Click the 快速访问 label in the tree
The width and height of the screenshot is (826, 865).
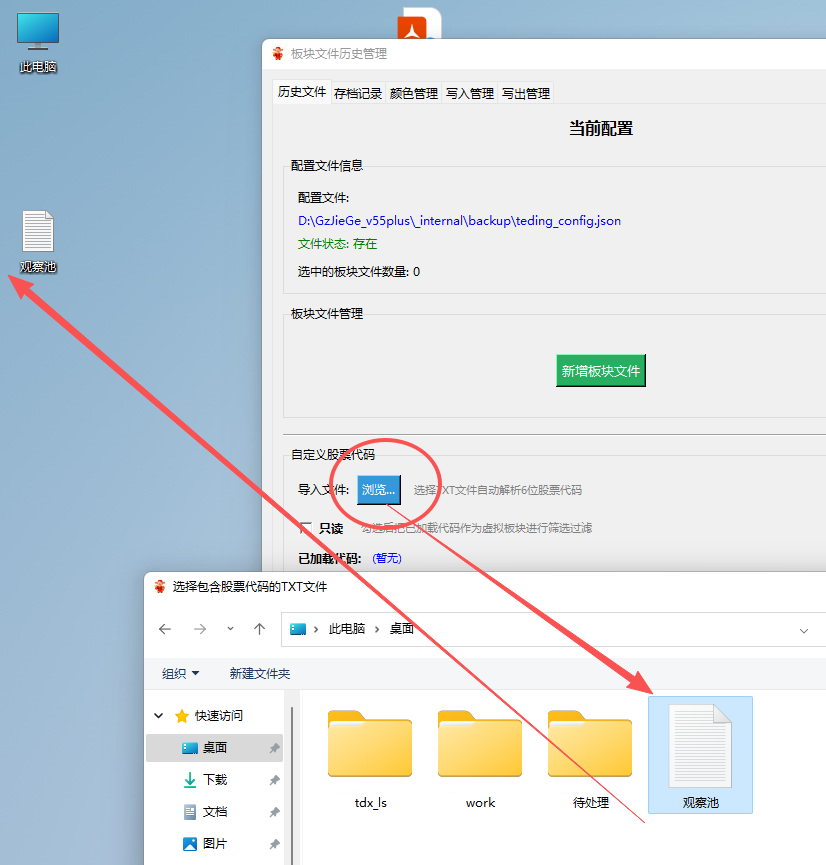pyautogui.click(x=219, y=716)
